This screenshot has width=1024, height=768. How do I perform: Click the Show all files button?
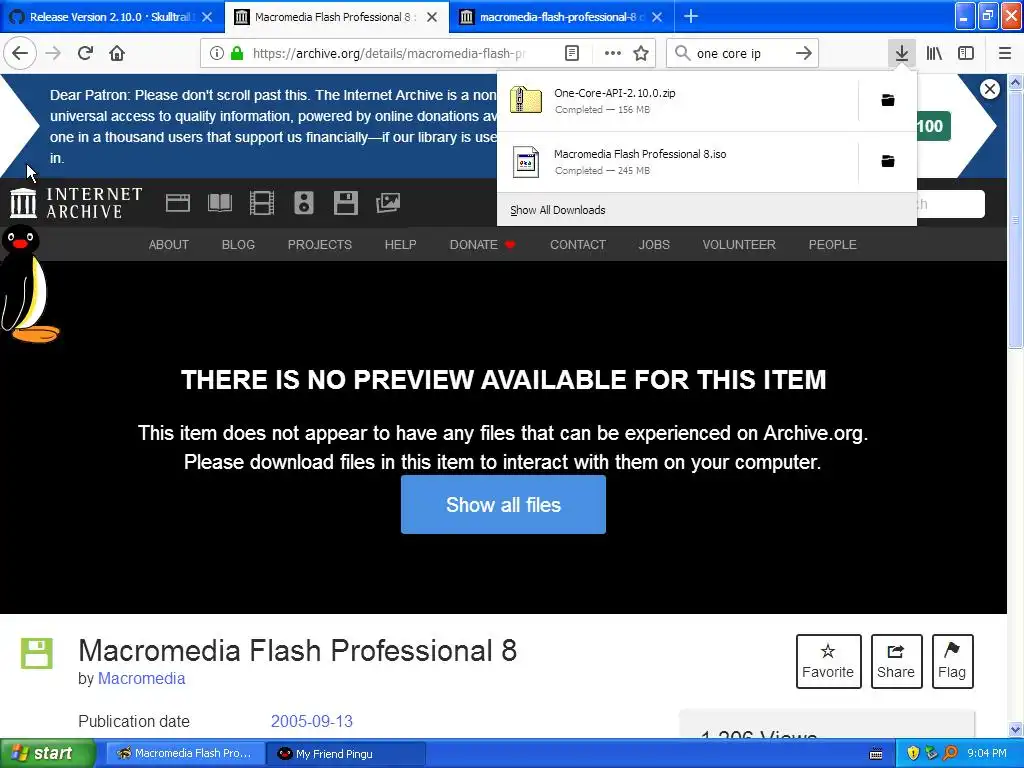coord(503,505)
